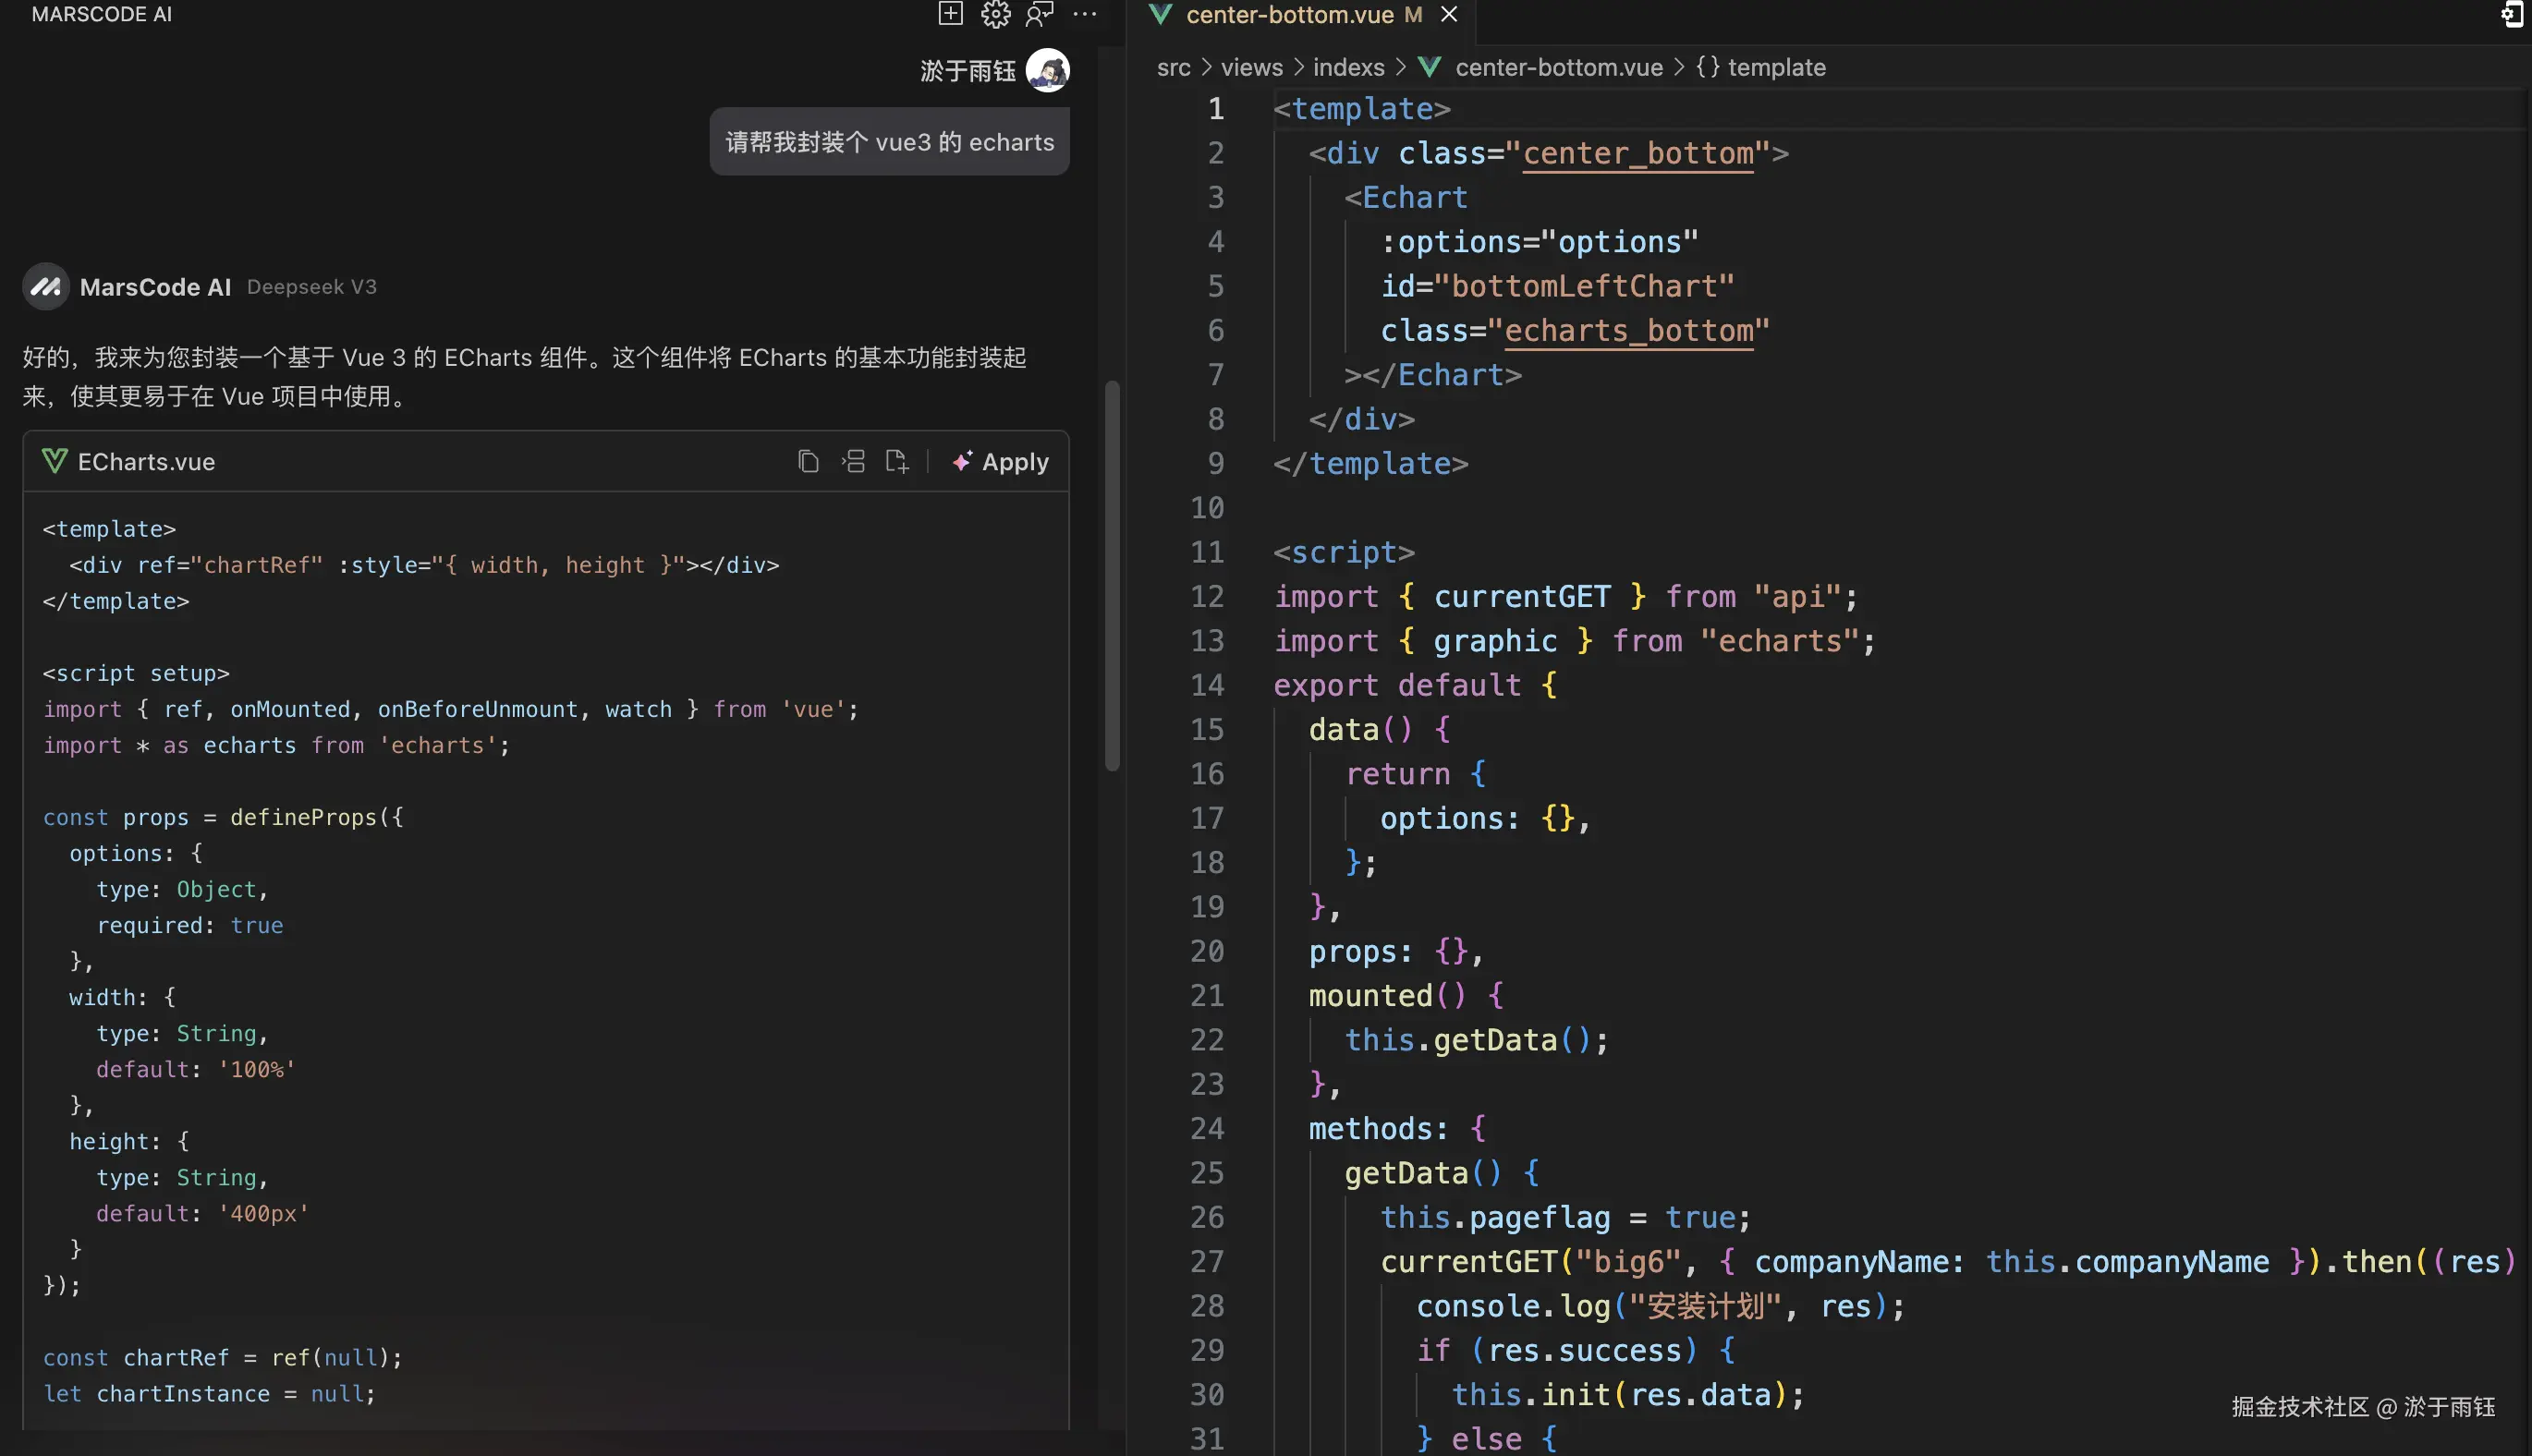This screenshot has height=1456, width=2532.
Task: Open MarsCode AI settings gear
Action: [x=995, y=14]
